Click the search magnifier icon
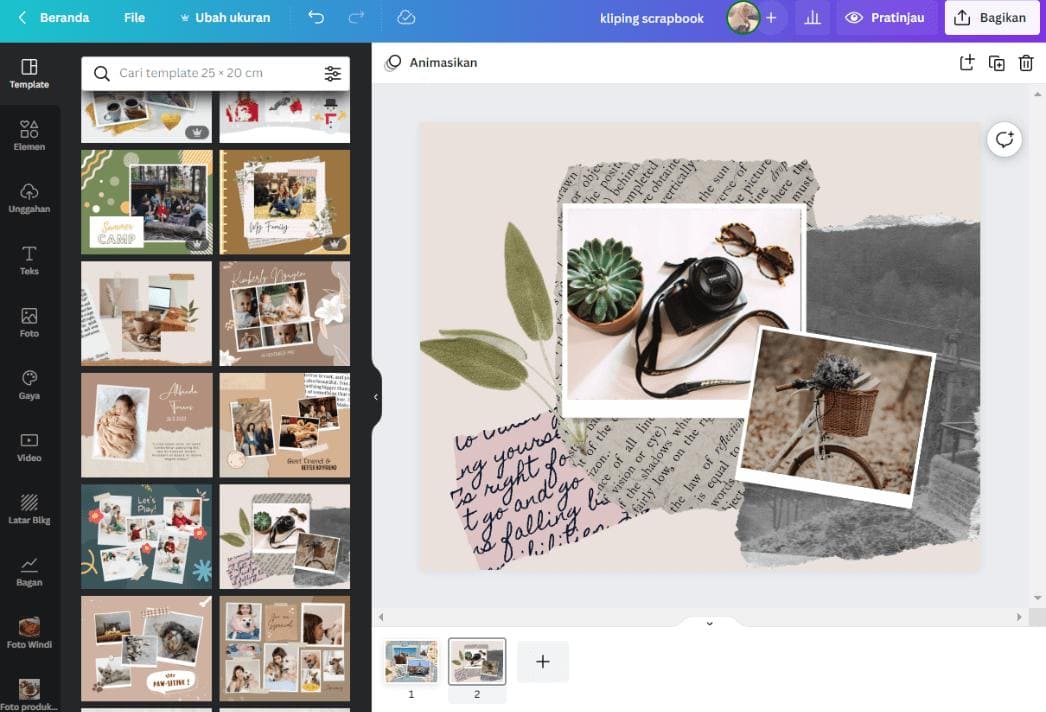 tap(101, 73)
